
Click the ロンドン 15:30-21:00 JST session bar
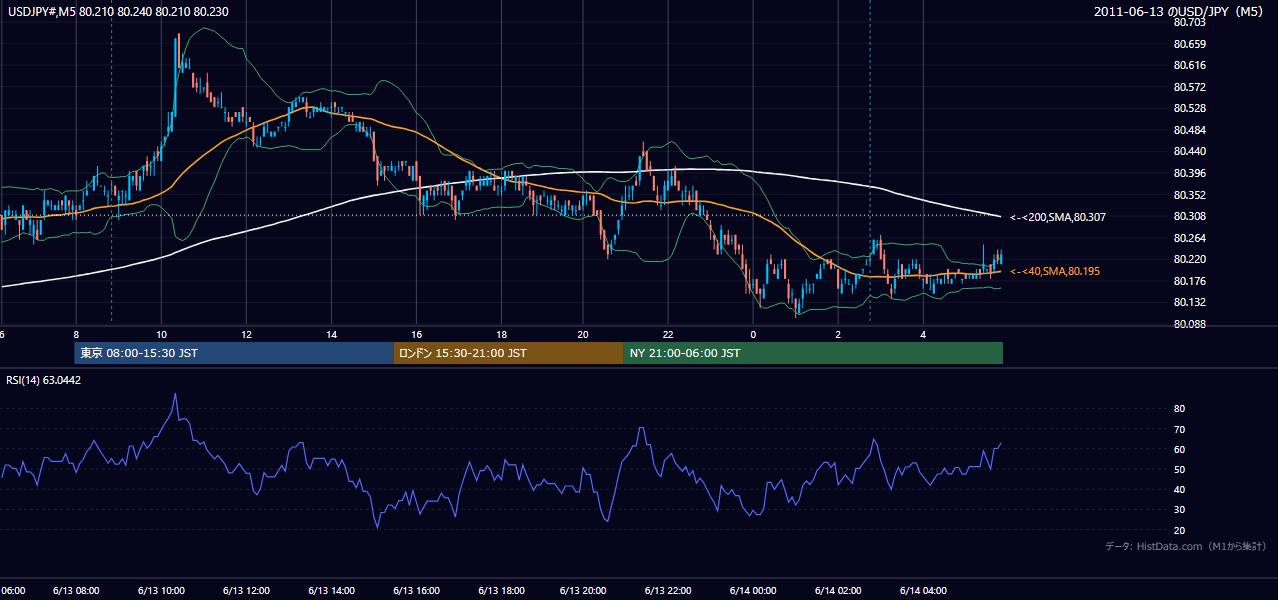(x=509, y=353)
